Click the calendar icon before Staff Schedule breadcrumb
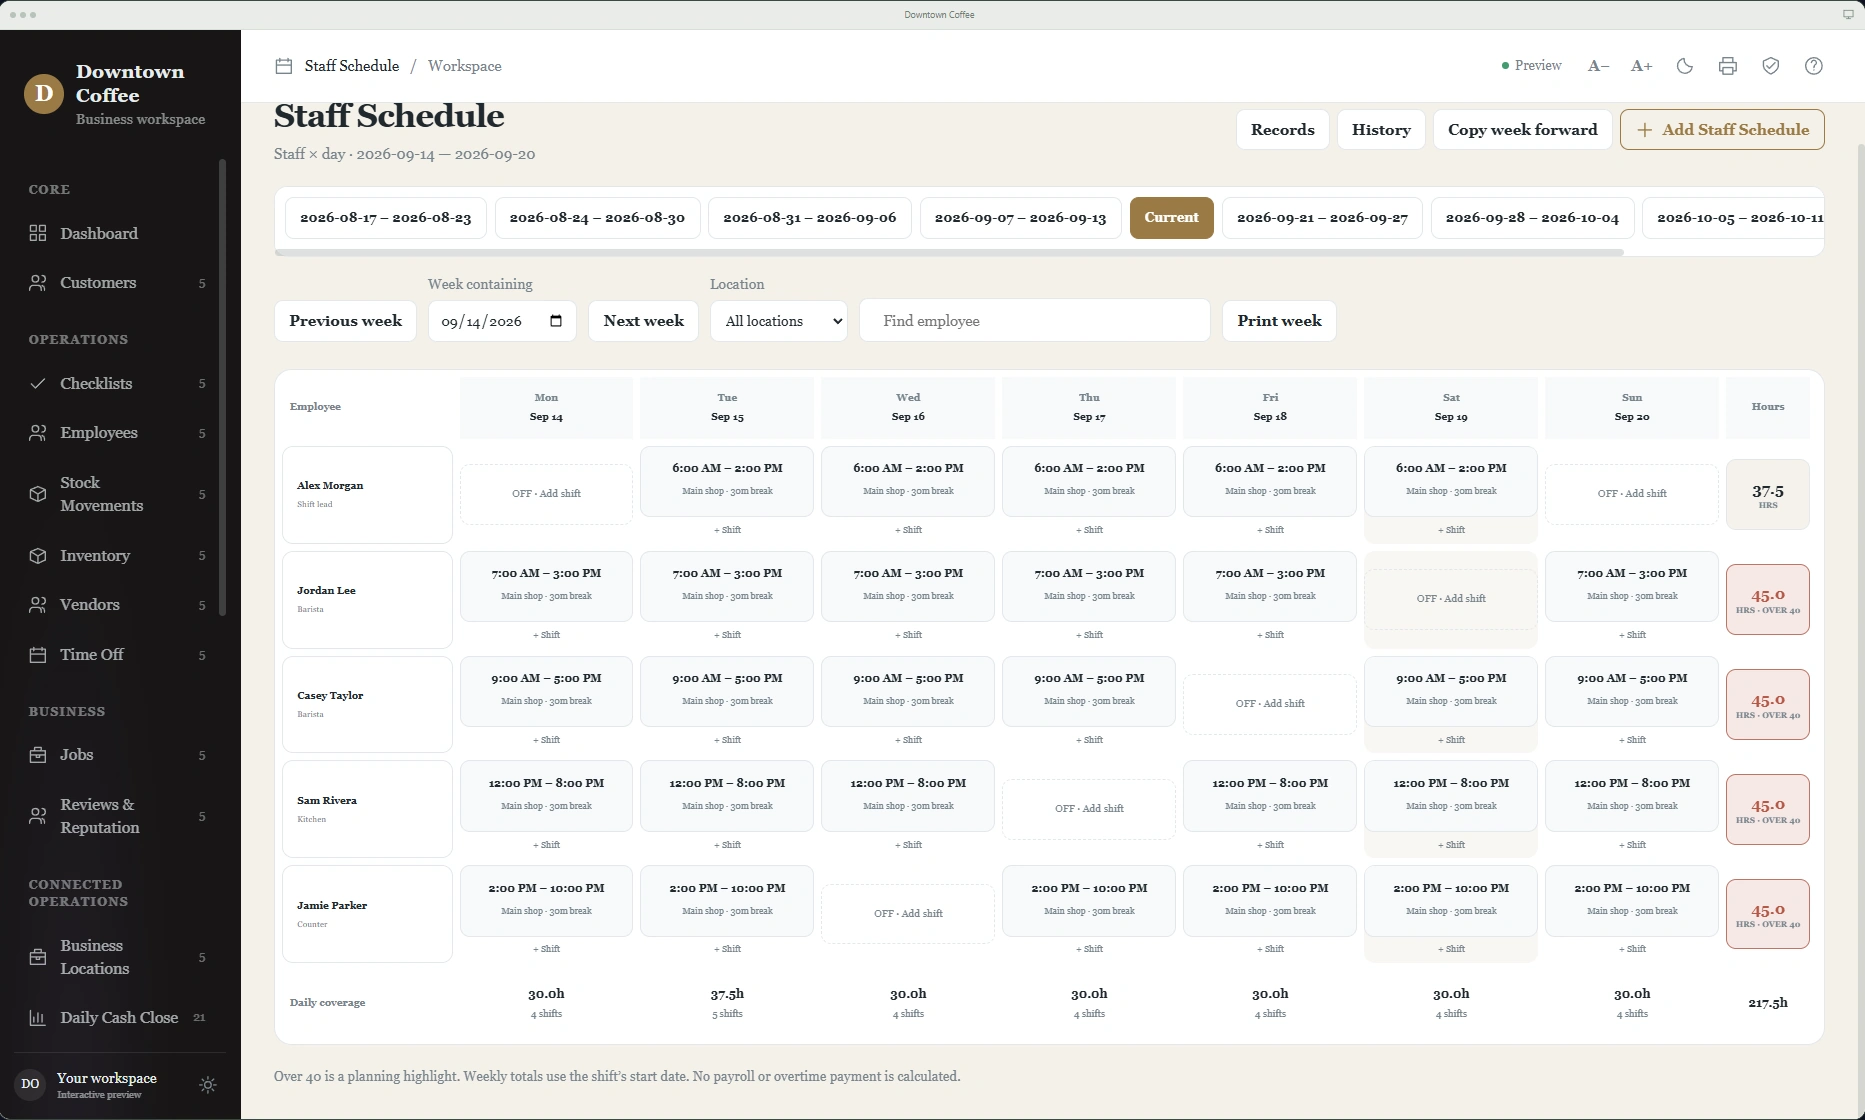The image size is (1865, 1120). point(284,66)
